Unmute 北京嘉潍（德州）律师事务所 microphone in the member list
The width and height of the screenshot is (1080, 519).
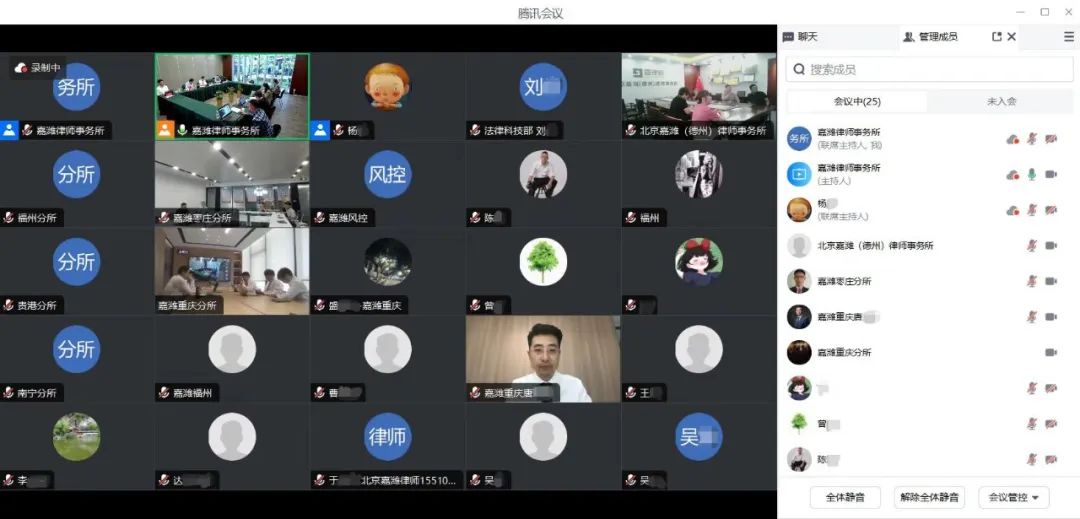pos(1032,246)
